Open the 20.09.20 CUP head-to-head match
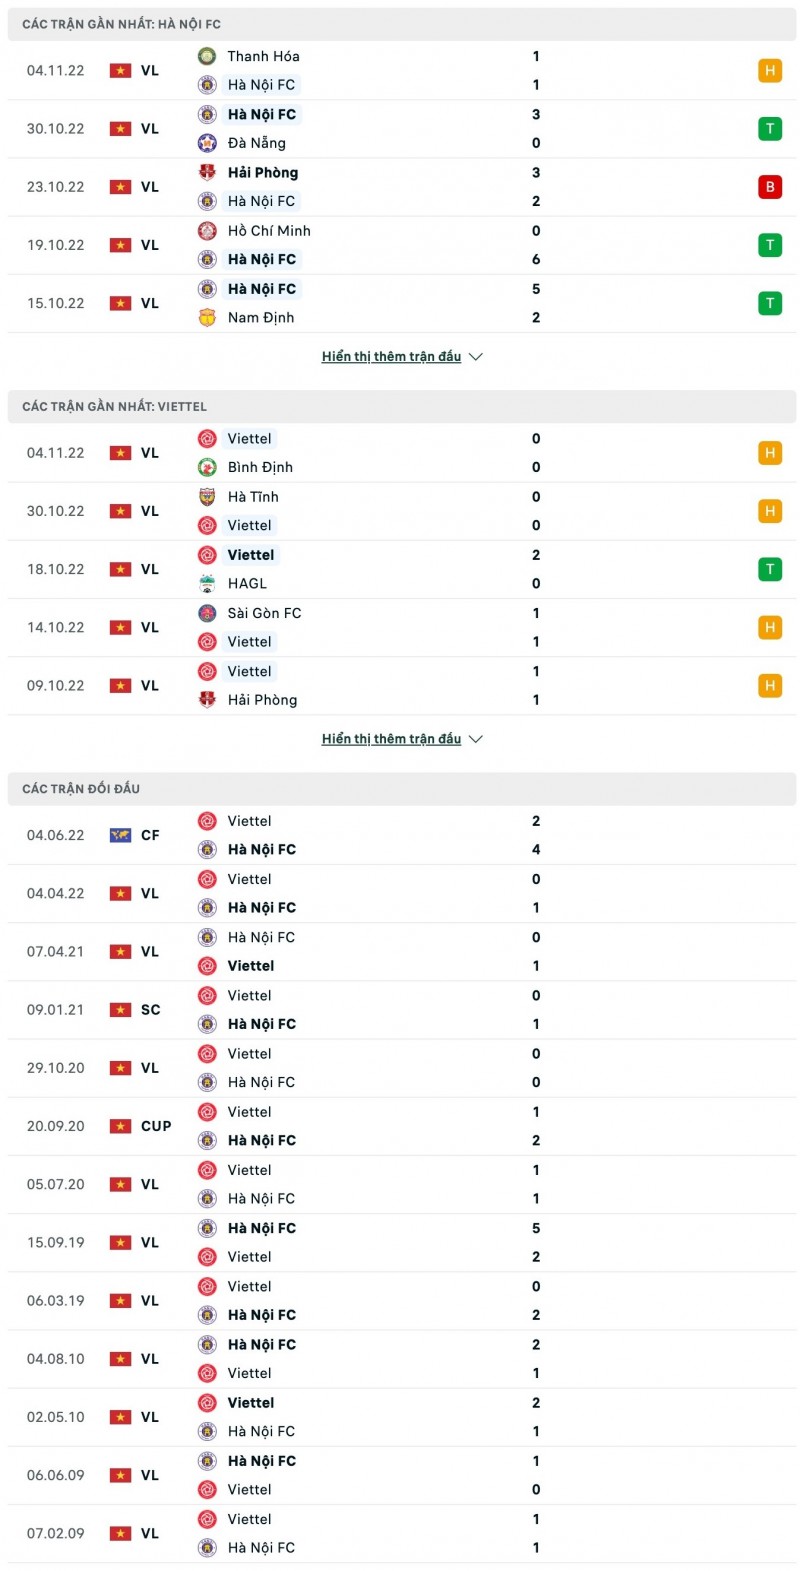 pyautogui.click(x=400, y=1126)
